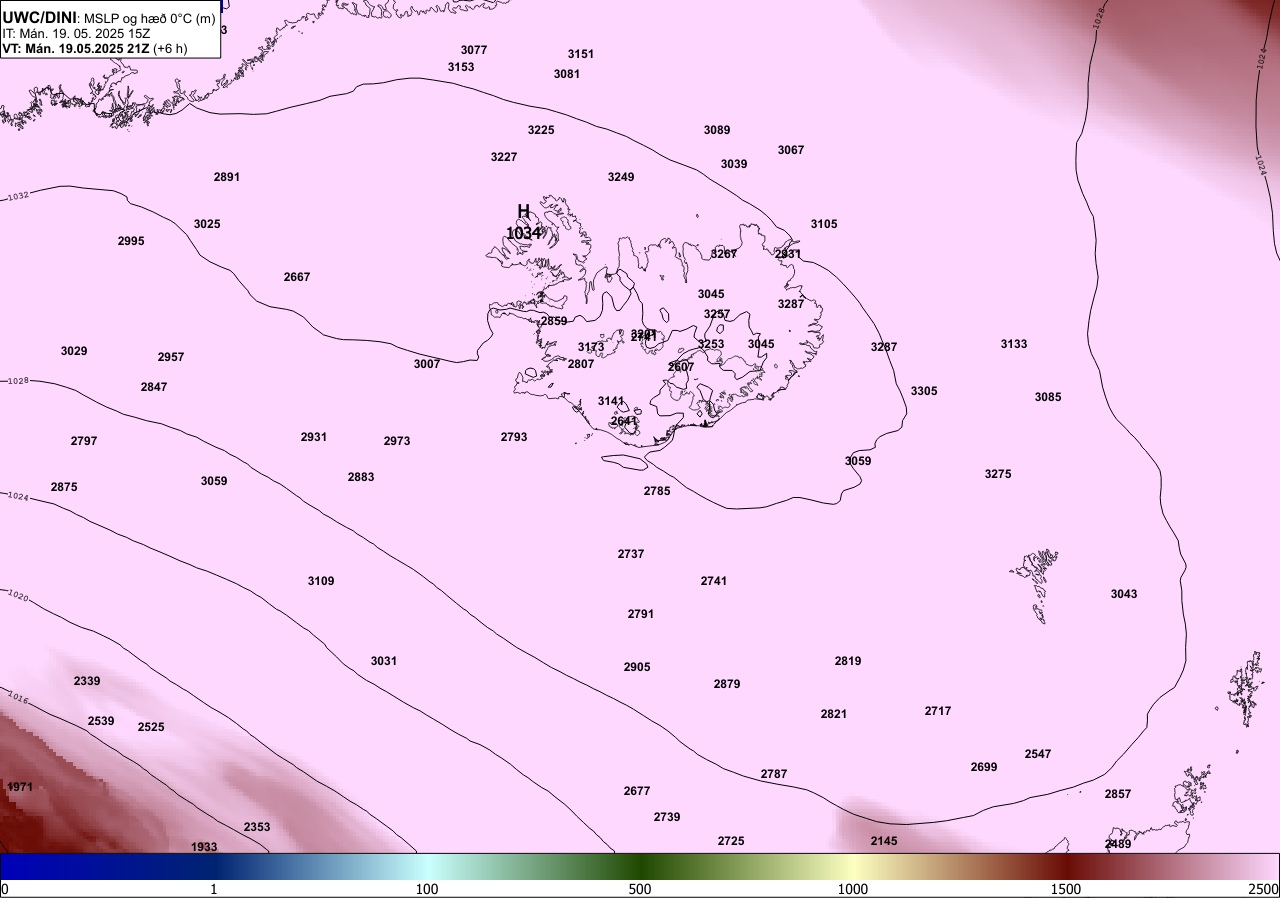This screenshot has width=1280, height=898.
Task: Click the height value 2791
Action: (x=641, y=614)
